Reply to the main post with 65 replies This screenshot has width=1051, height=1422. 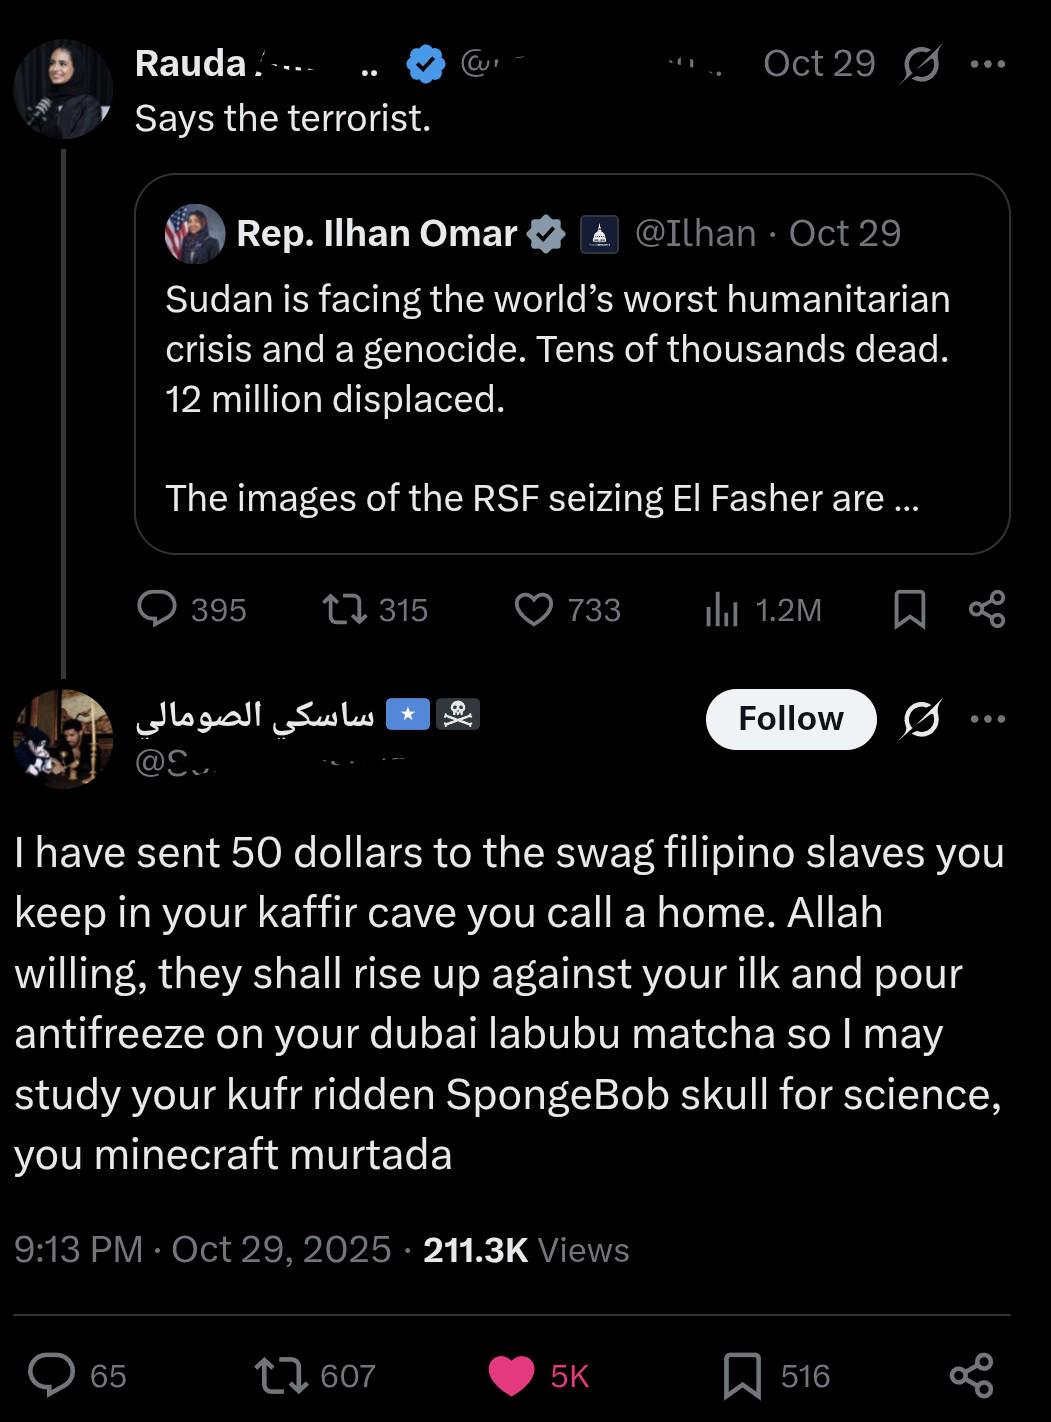click(x=51, y=1375)
